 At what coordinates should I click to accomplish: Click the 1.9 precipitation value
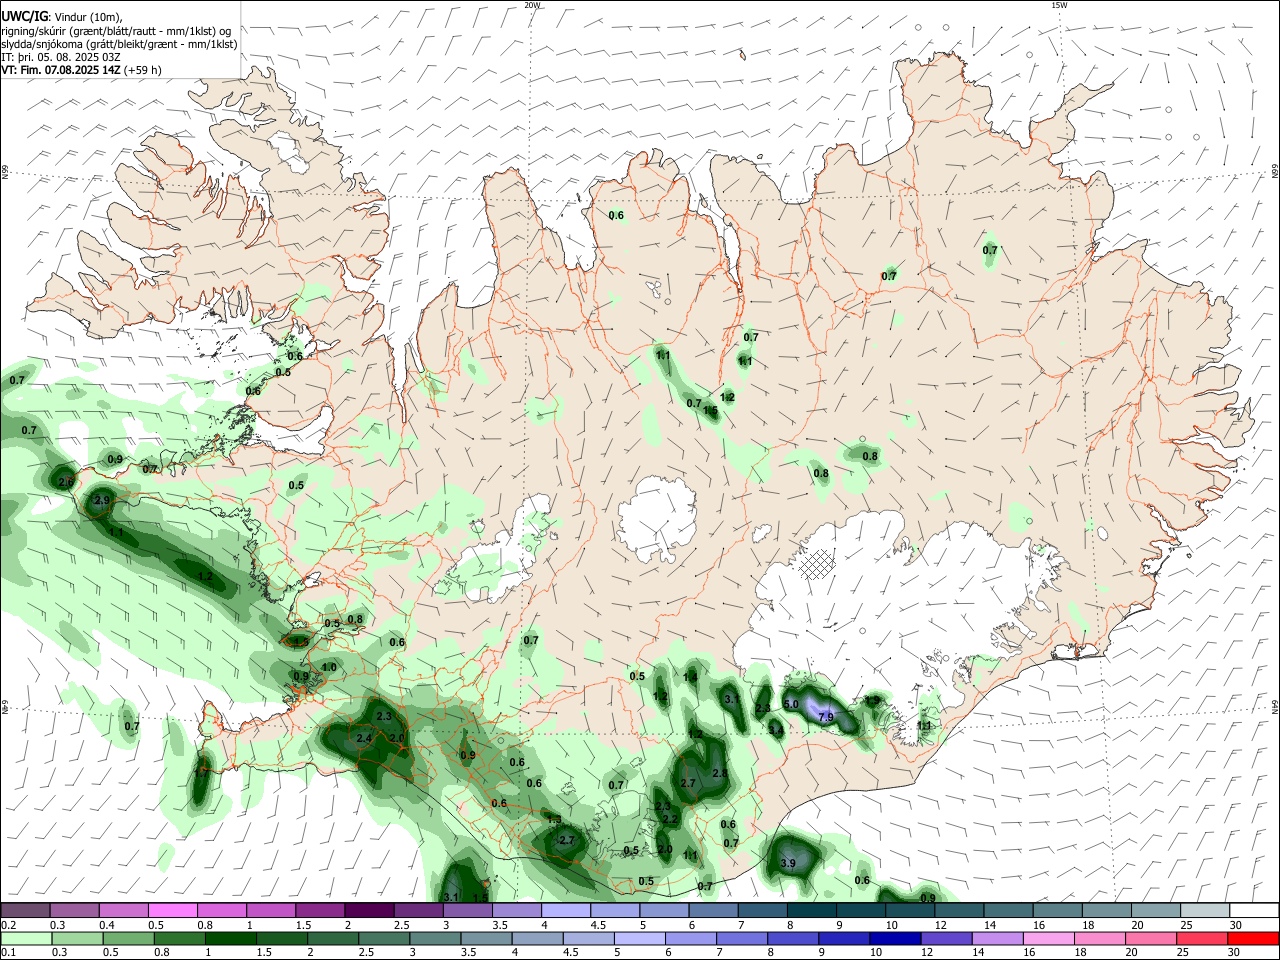click(x=872, y=700)
